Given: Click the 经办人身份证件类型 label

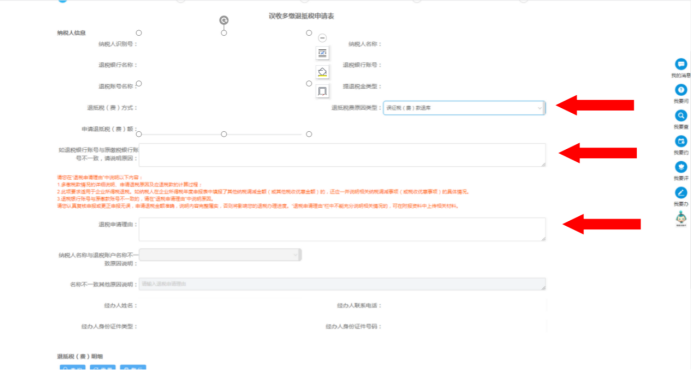Looking at the screenshot, I should (x=109, y=327).
